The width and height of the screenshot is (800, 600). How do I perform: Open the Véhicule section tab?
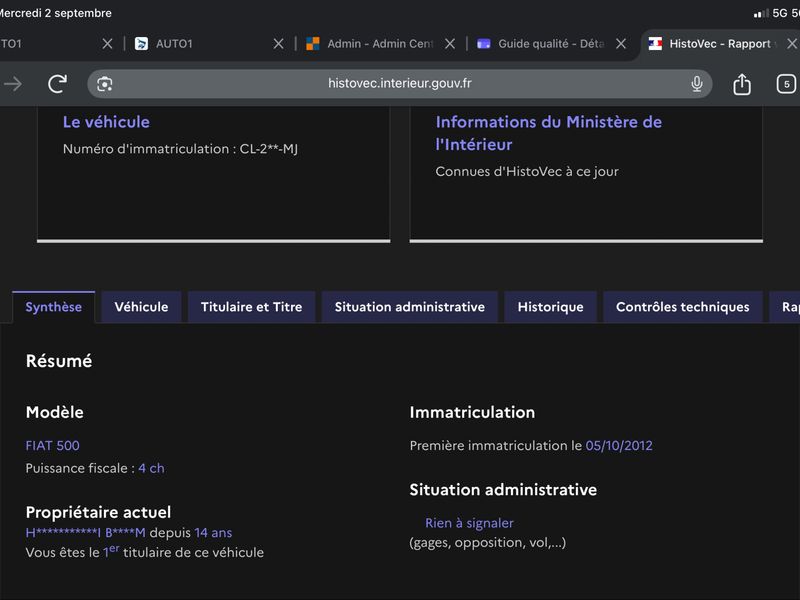click(141, 307)
